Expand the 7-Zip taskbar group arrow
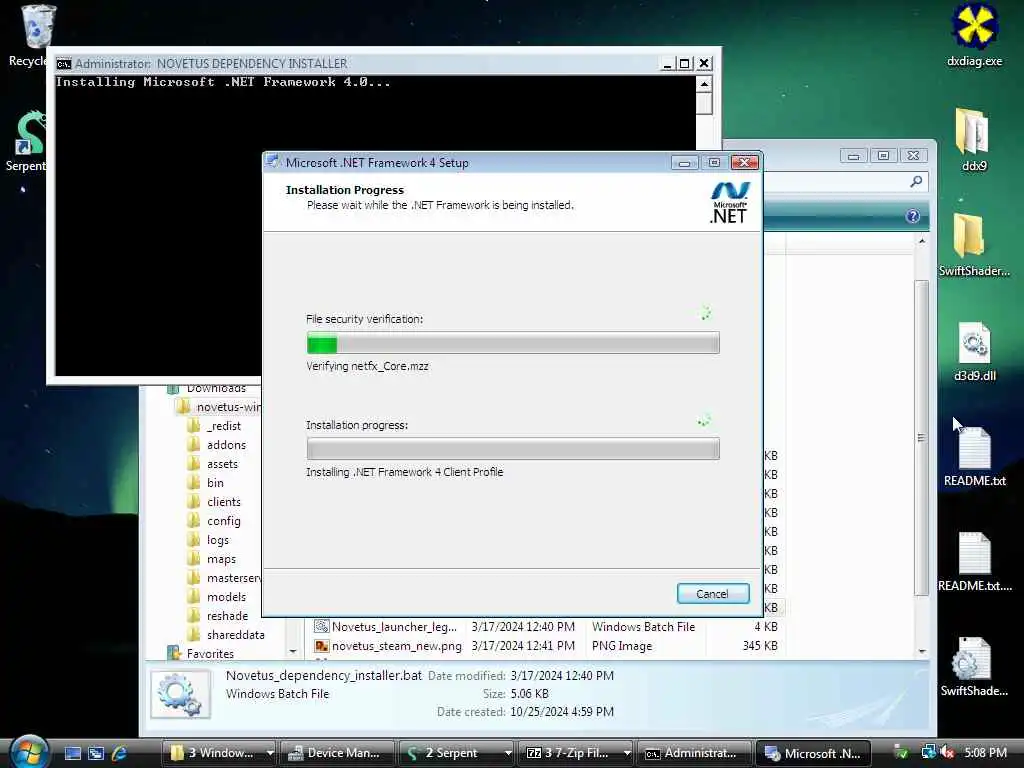 [x=627, y=753]
